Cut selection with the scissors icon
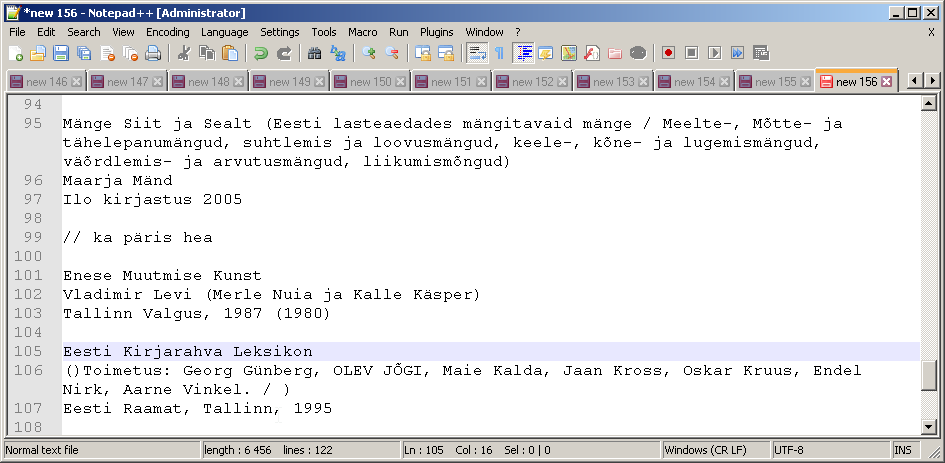Viewport: 945px width, 463px height. [x=184, y=53]
